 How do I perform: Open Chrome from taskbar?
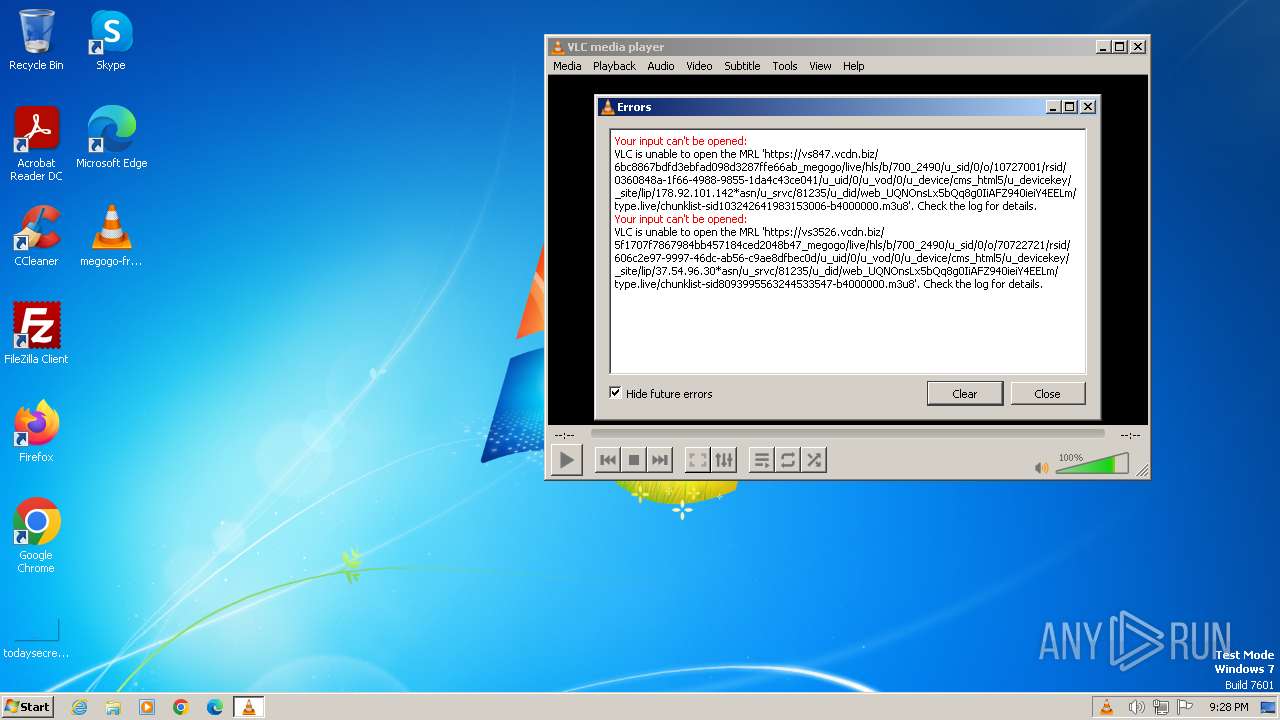(x=181, y=707)
